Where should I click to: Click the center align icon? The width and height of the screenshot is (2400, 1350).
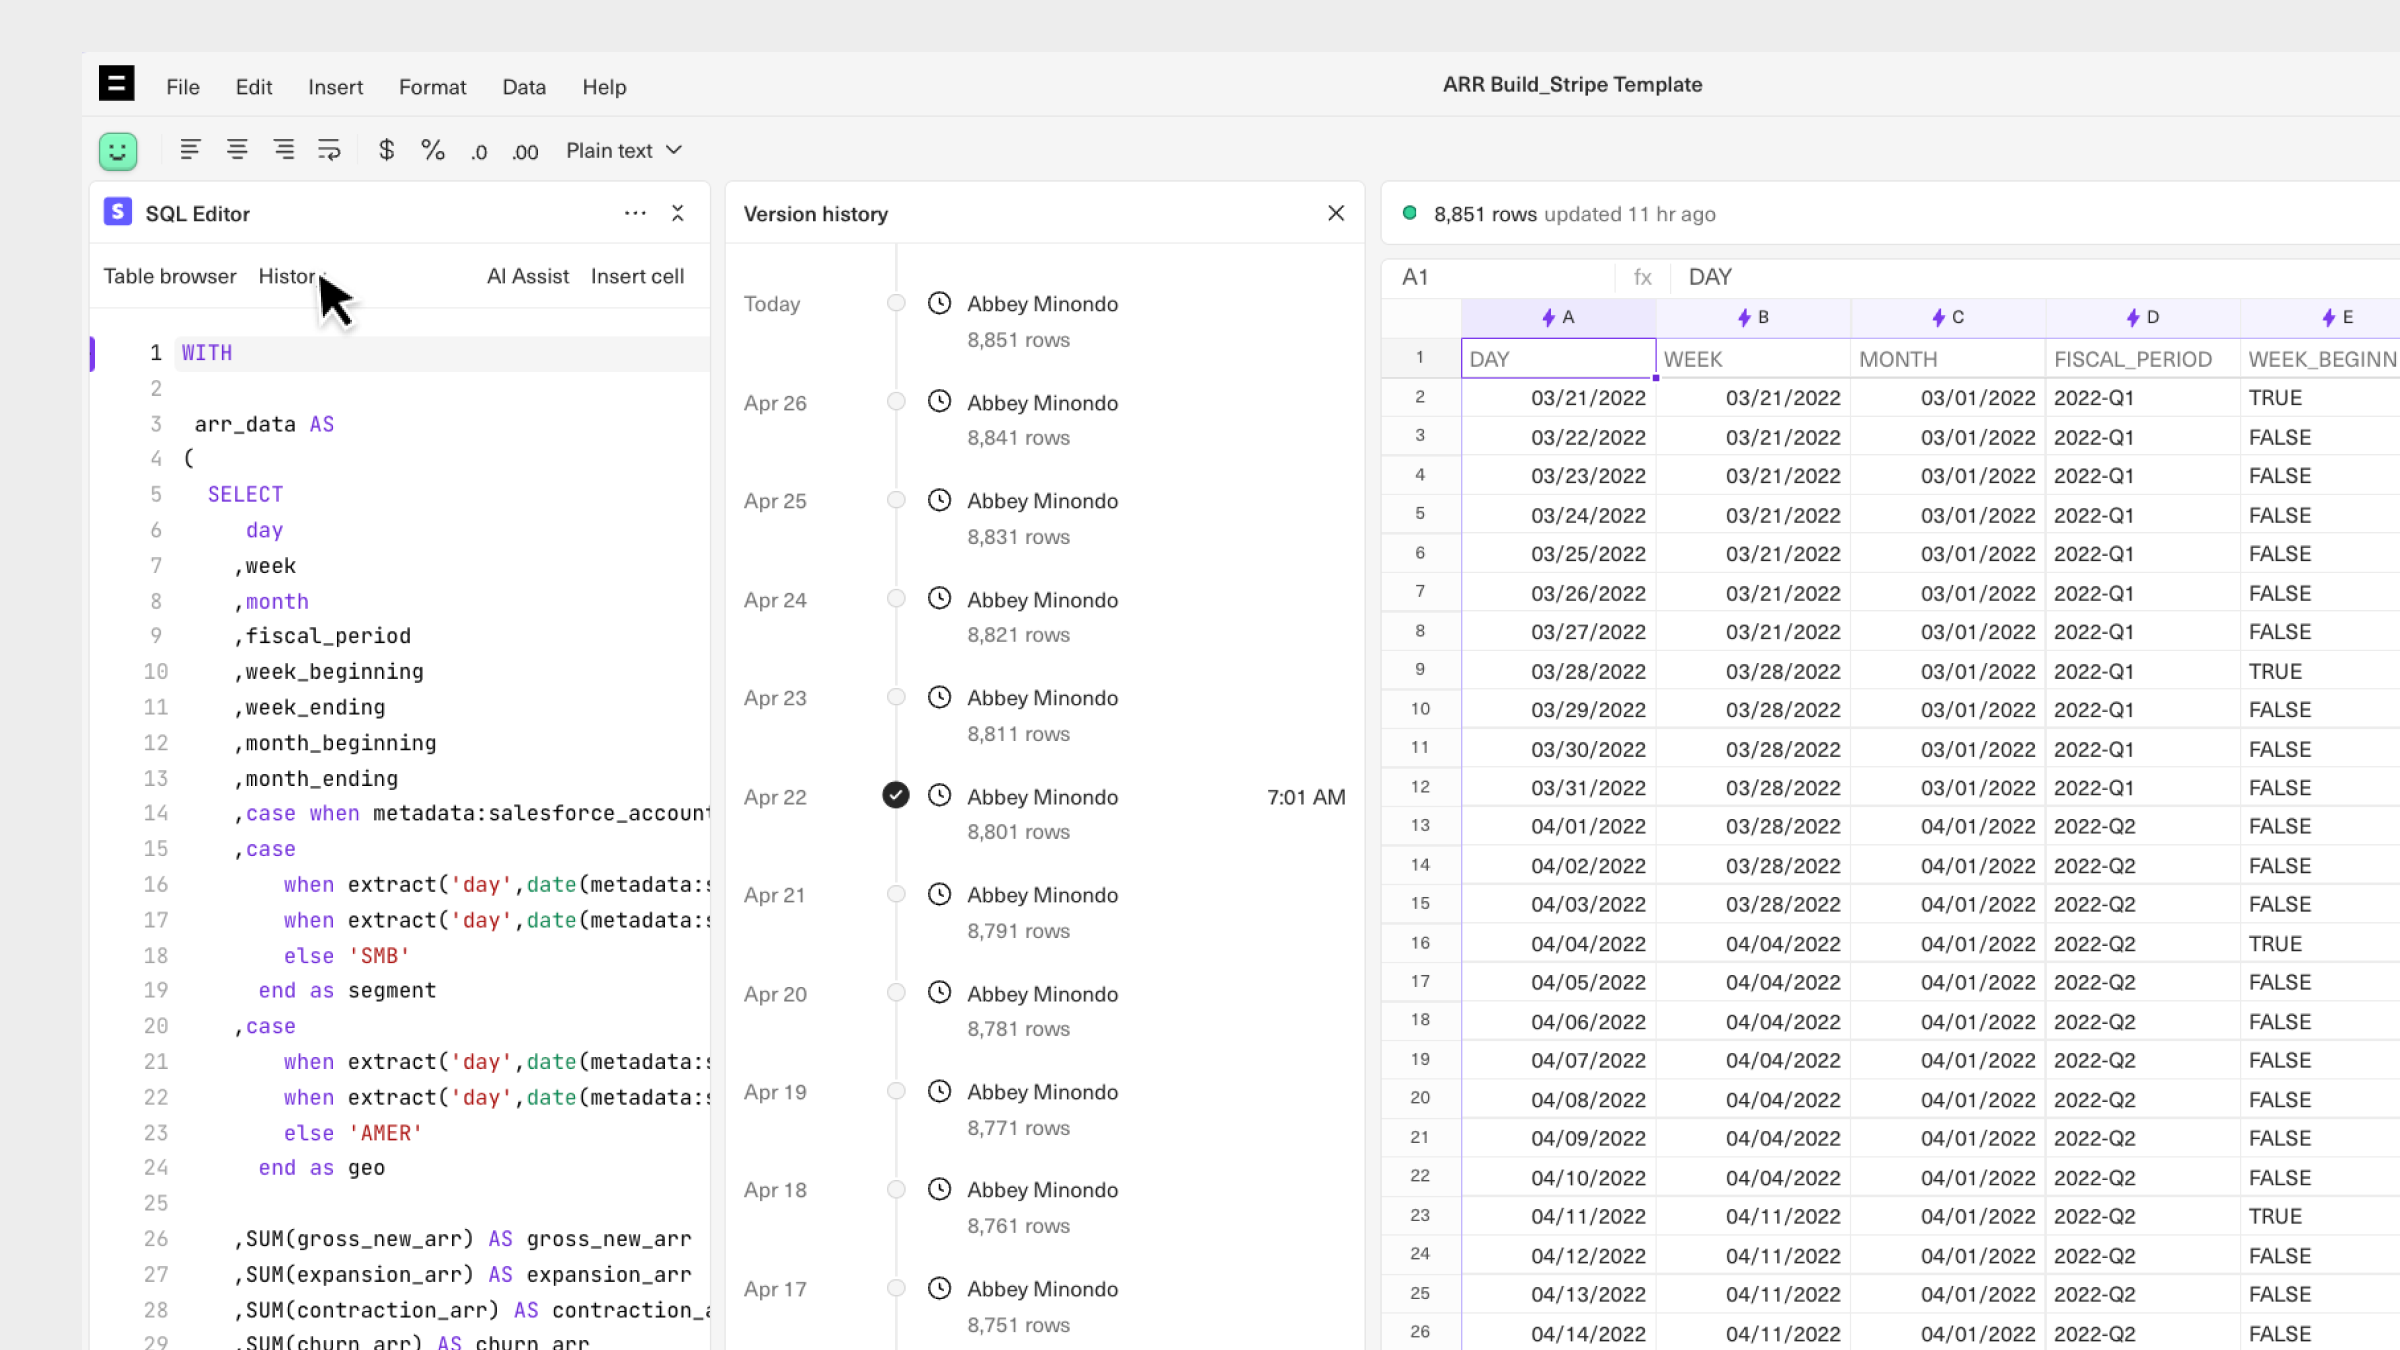(237, 150)
